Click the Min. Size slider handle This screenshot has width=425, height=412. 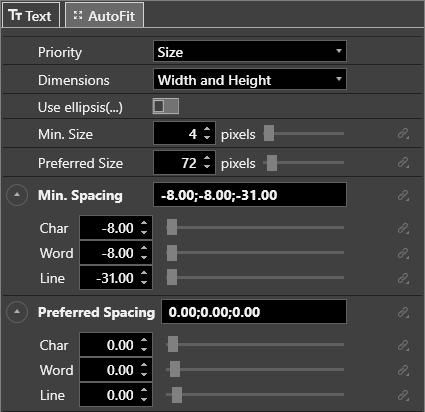pyautogui.click(x=269, y=133)
